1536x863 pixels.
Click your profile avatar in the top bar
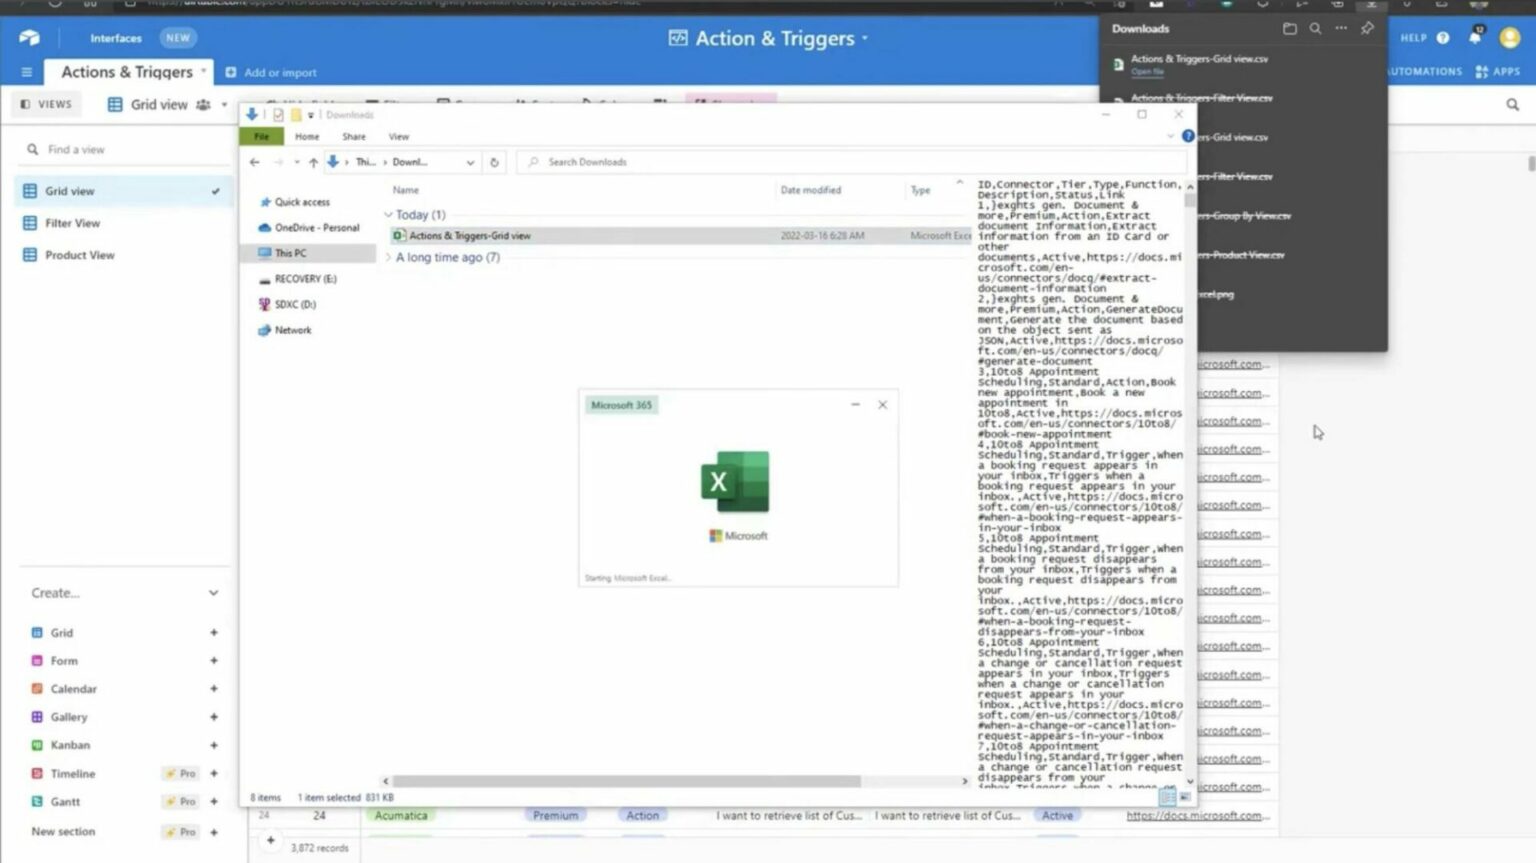pos(1510,38)
